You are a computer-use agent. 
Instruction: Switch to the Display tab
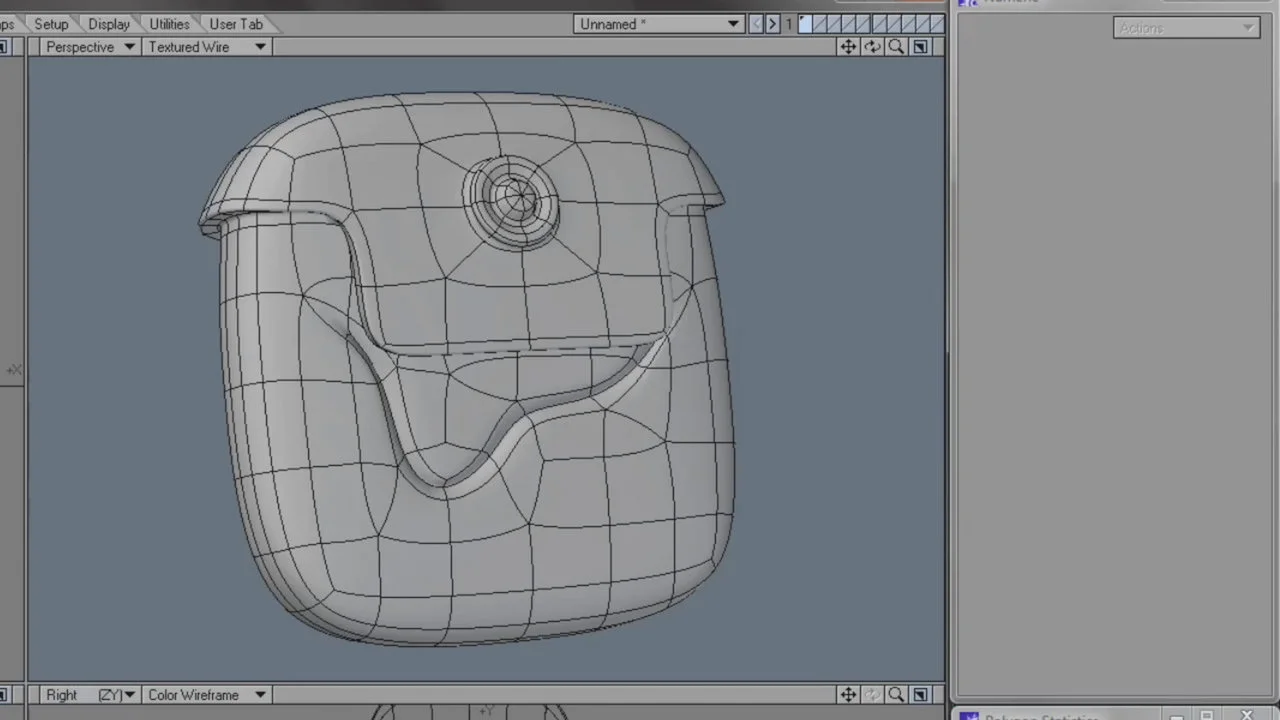click(109, 24)
